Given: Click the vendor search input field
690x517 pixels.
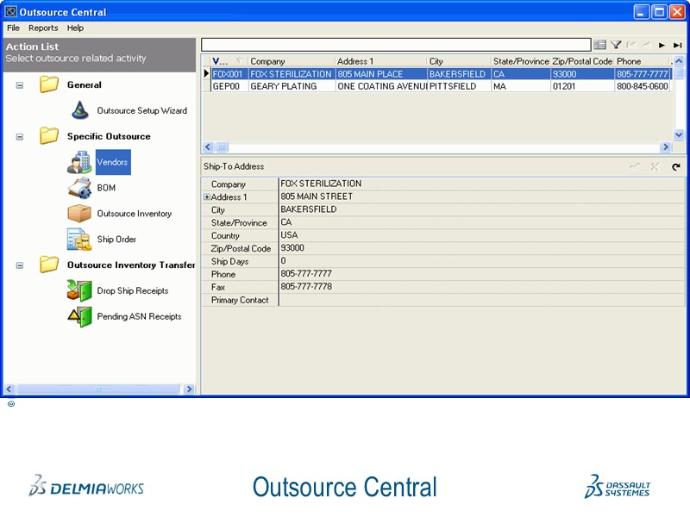Looking at the screenshot, I should (x=395, y=45).
